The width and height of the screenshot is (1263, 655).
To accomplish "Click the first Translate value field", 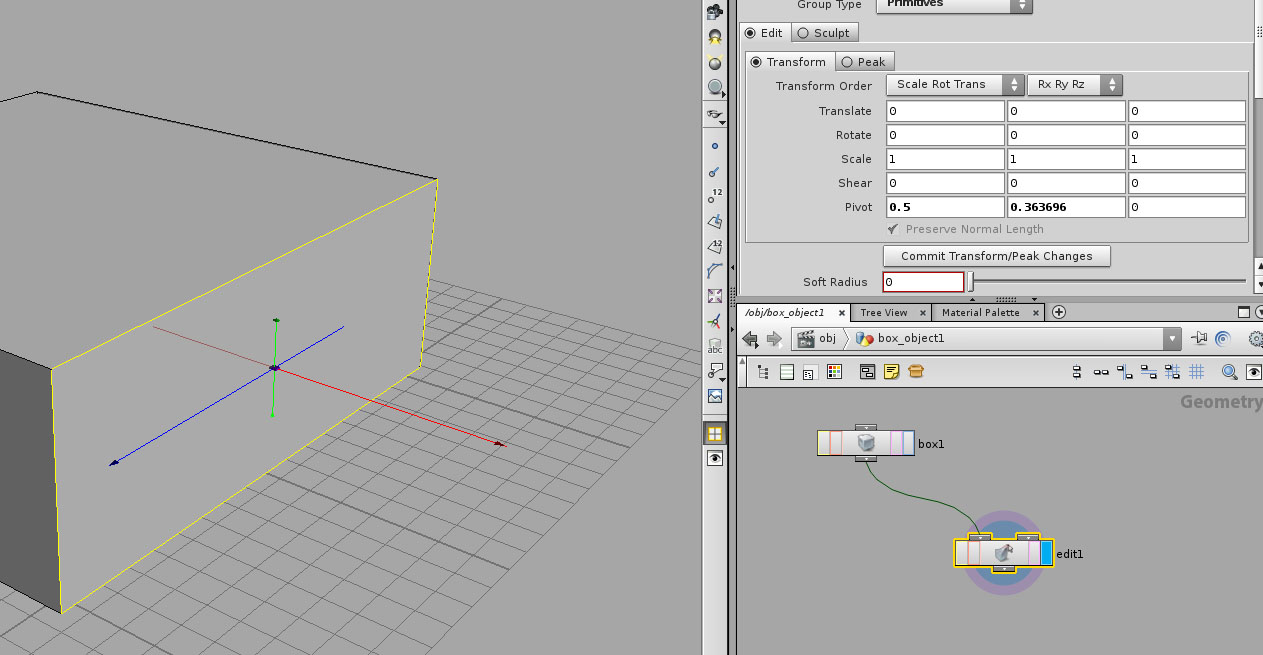I will (x=945, y=111).
